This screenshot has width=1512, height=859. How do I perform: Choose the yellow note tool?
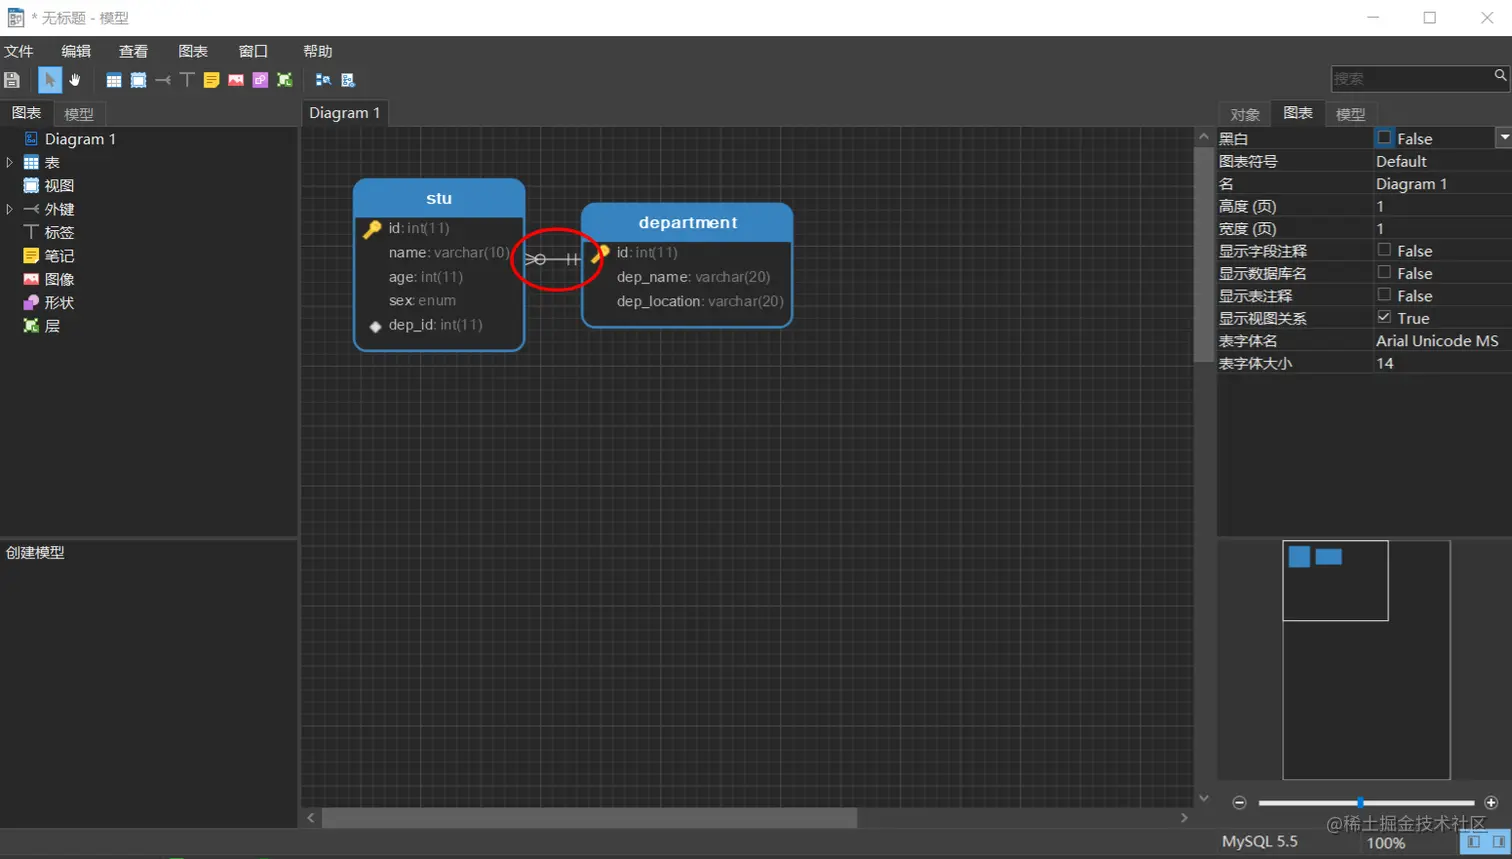(x=211, y=80)
